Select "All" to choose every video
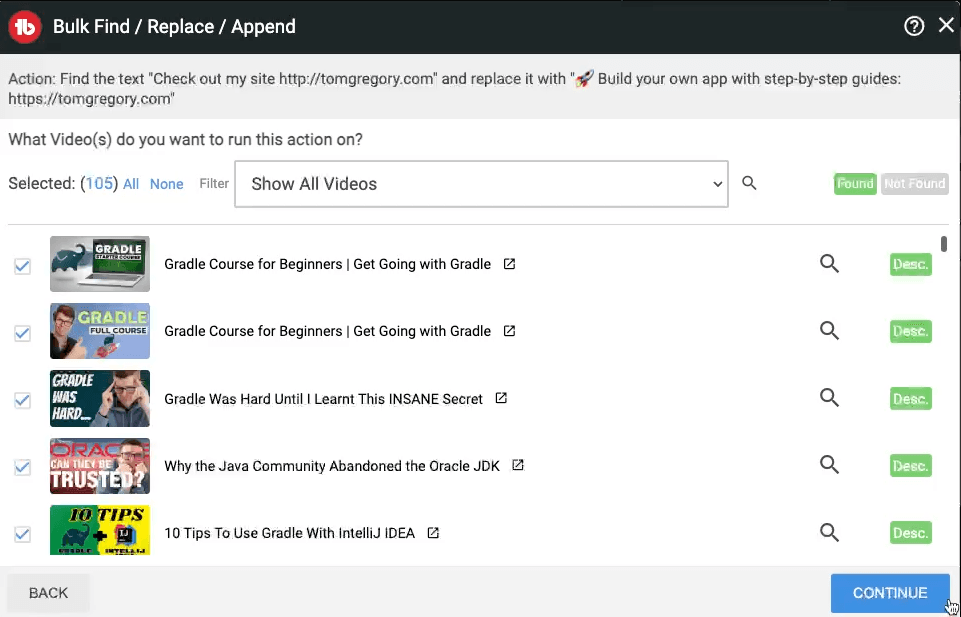961x617 pixels. click(131, 184)
